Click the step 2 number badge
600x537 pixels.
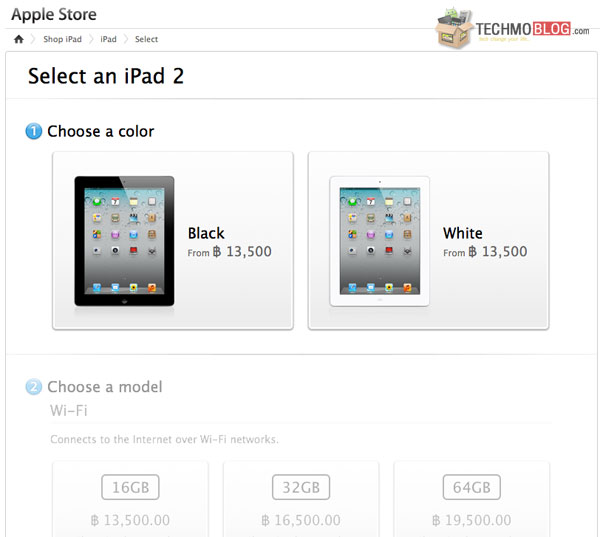34,387
